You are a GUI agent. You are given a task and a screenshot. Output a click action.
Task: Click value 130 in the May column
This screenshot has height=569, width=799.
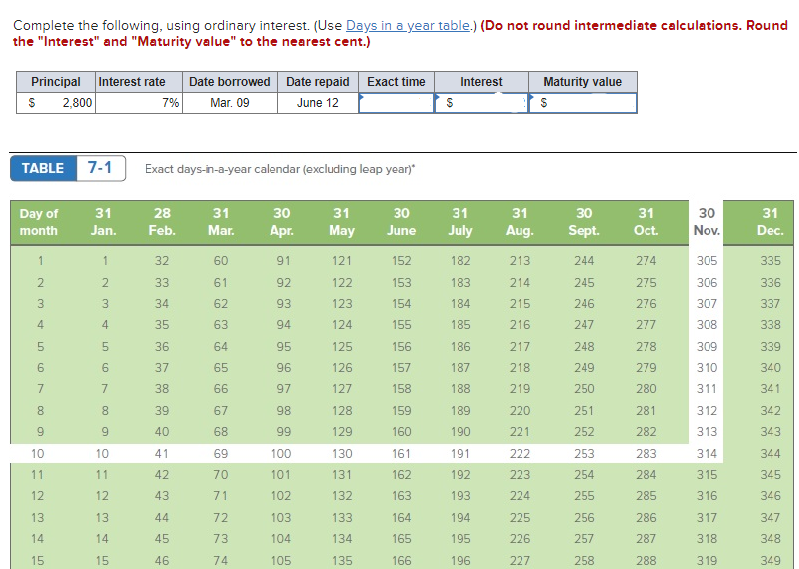tap(342, 453)
